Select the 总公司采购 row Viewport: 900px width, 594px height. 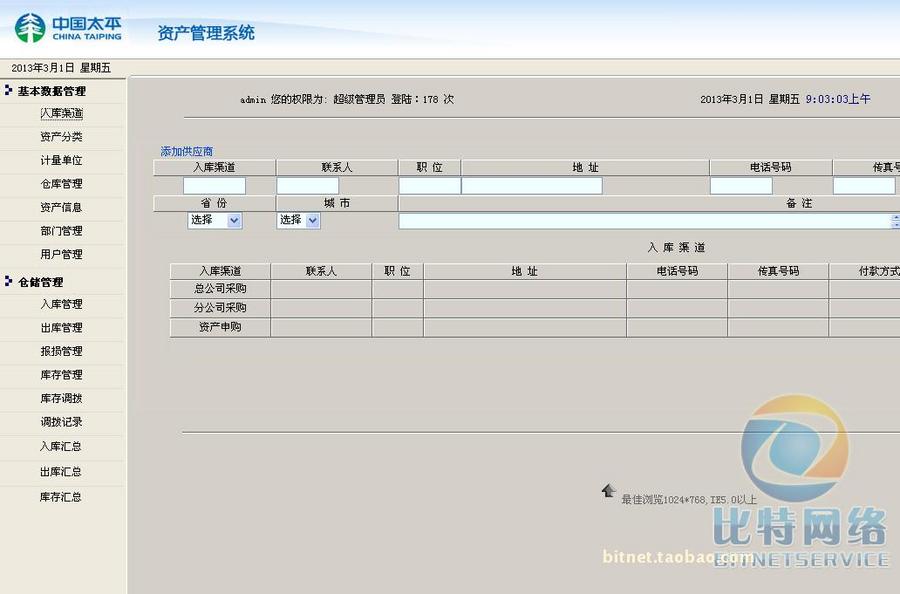pyautogui.click(x=535, y=289)
